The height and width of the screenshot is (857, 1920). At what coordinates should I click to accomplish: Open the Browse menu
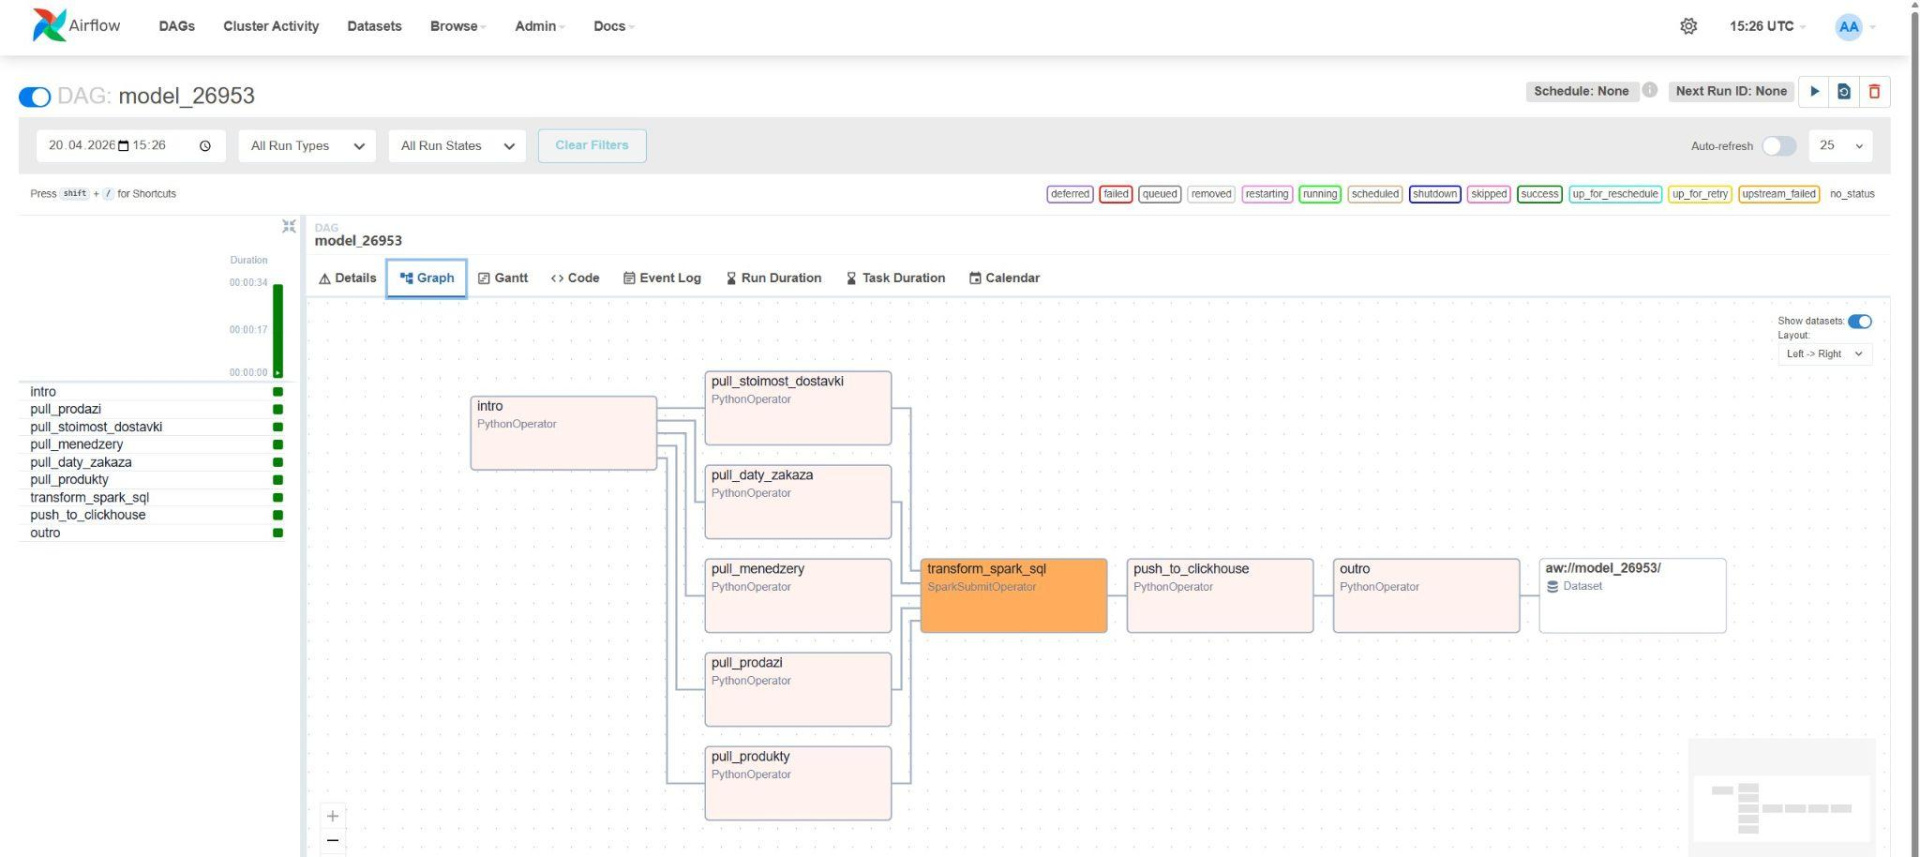coord(457,26)
